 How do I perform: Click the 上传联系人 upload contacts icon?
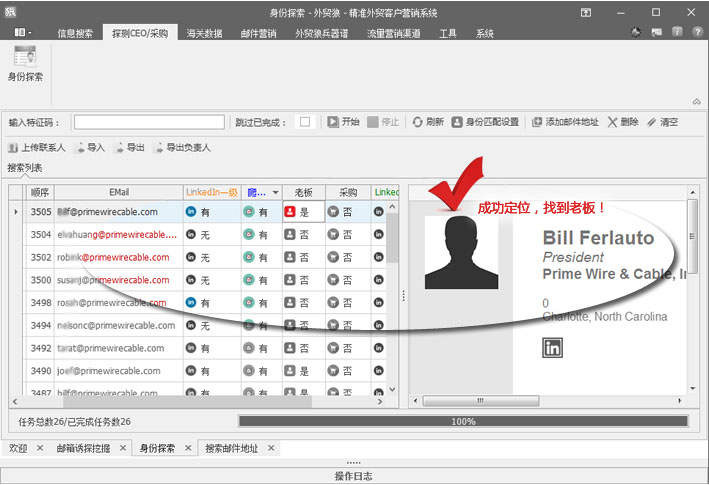click(13, 148)
